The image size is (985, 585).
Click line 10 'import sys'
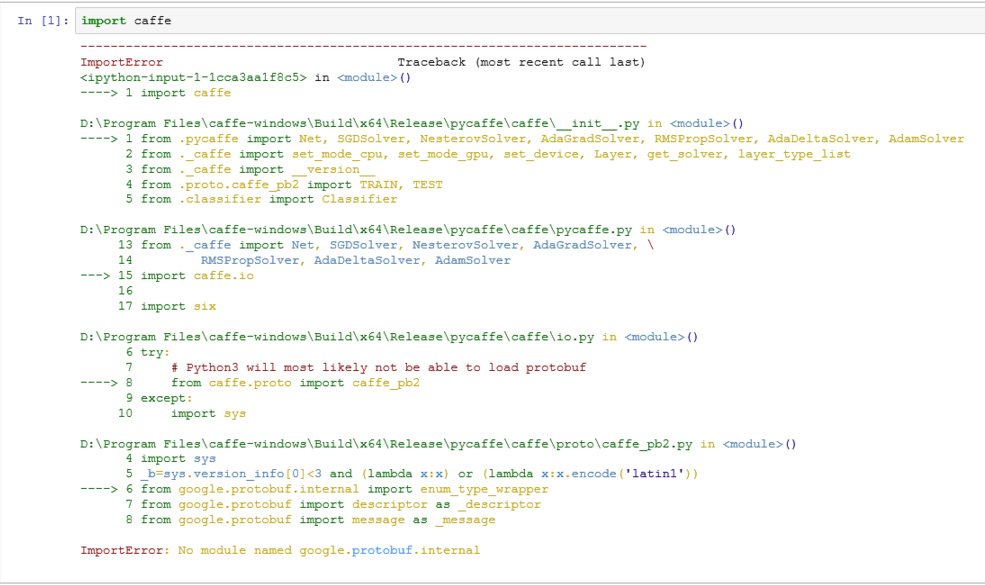click(182, 413)
